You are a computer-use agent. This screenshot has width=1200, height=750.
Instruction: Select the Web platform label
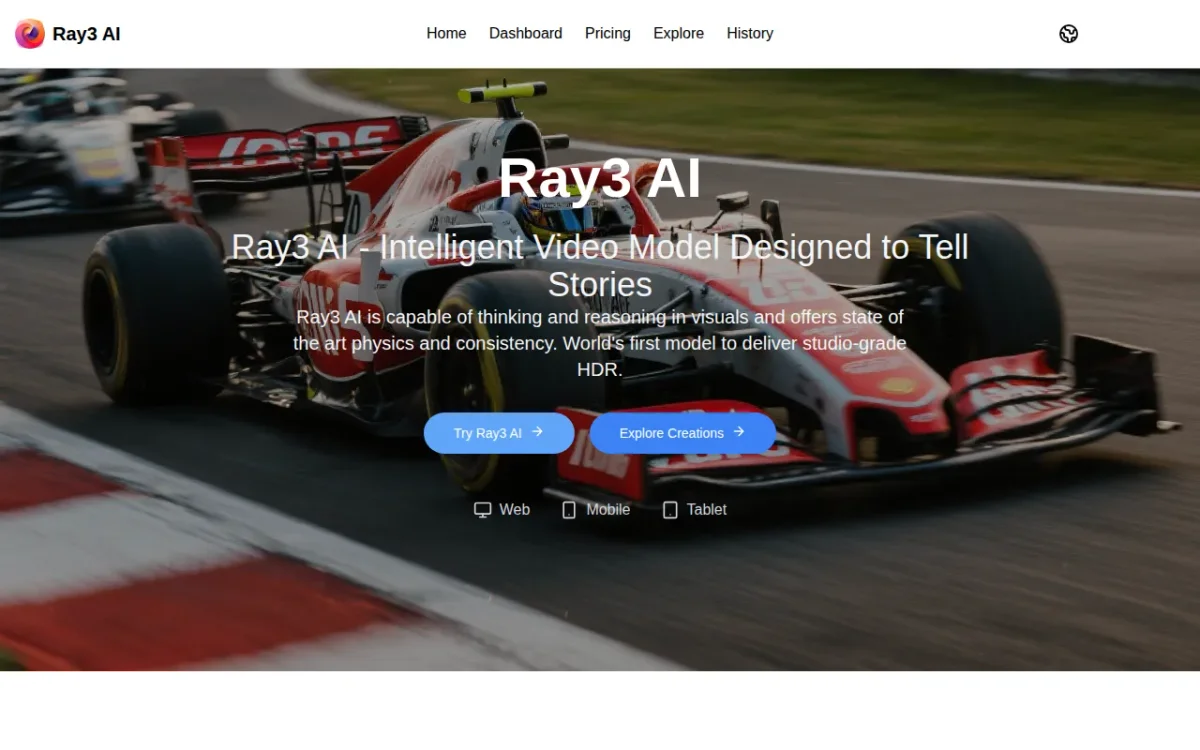[x=514, y=510]
